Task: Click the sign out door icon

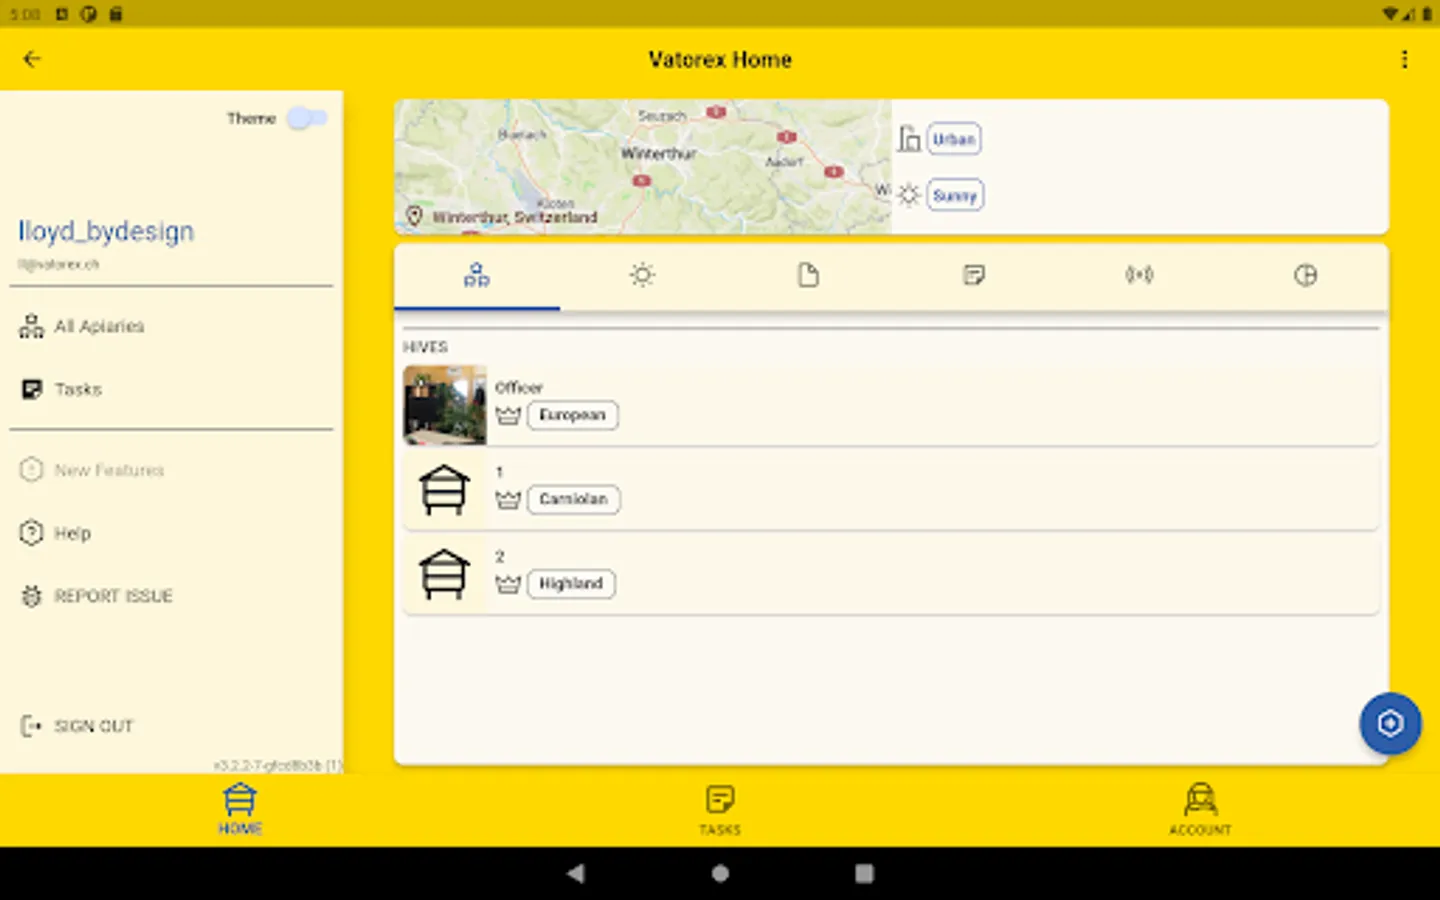Action: 31,726
